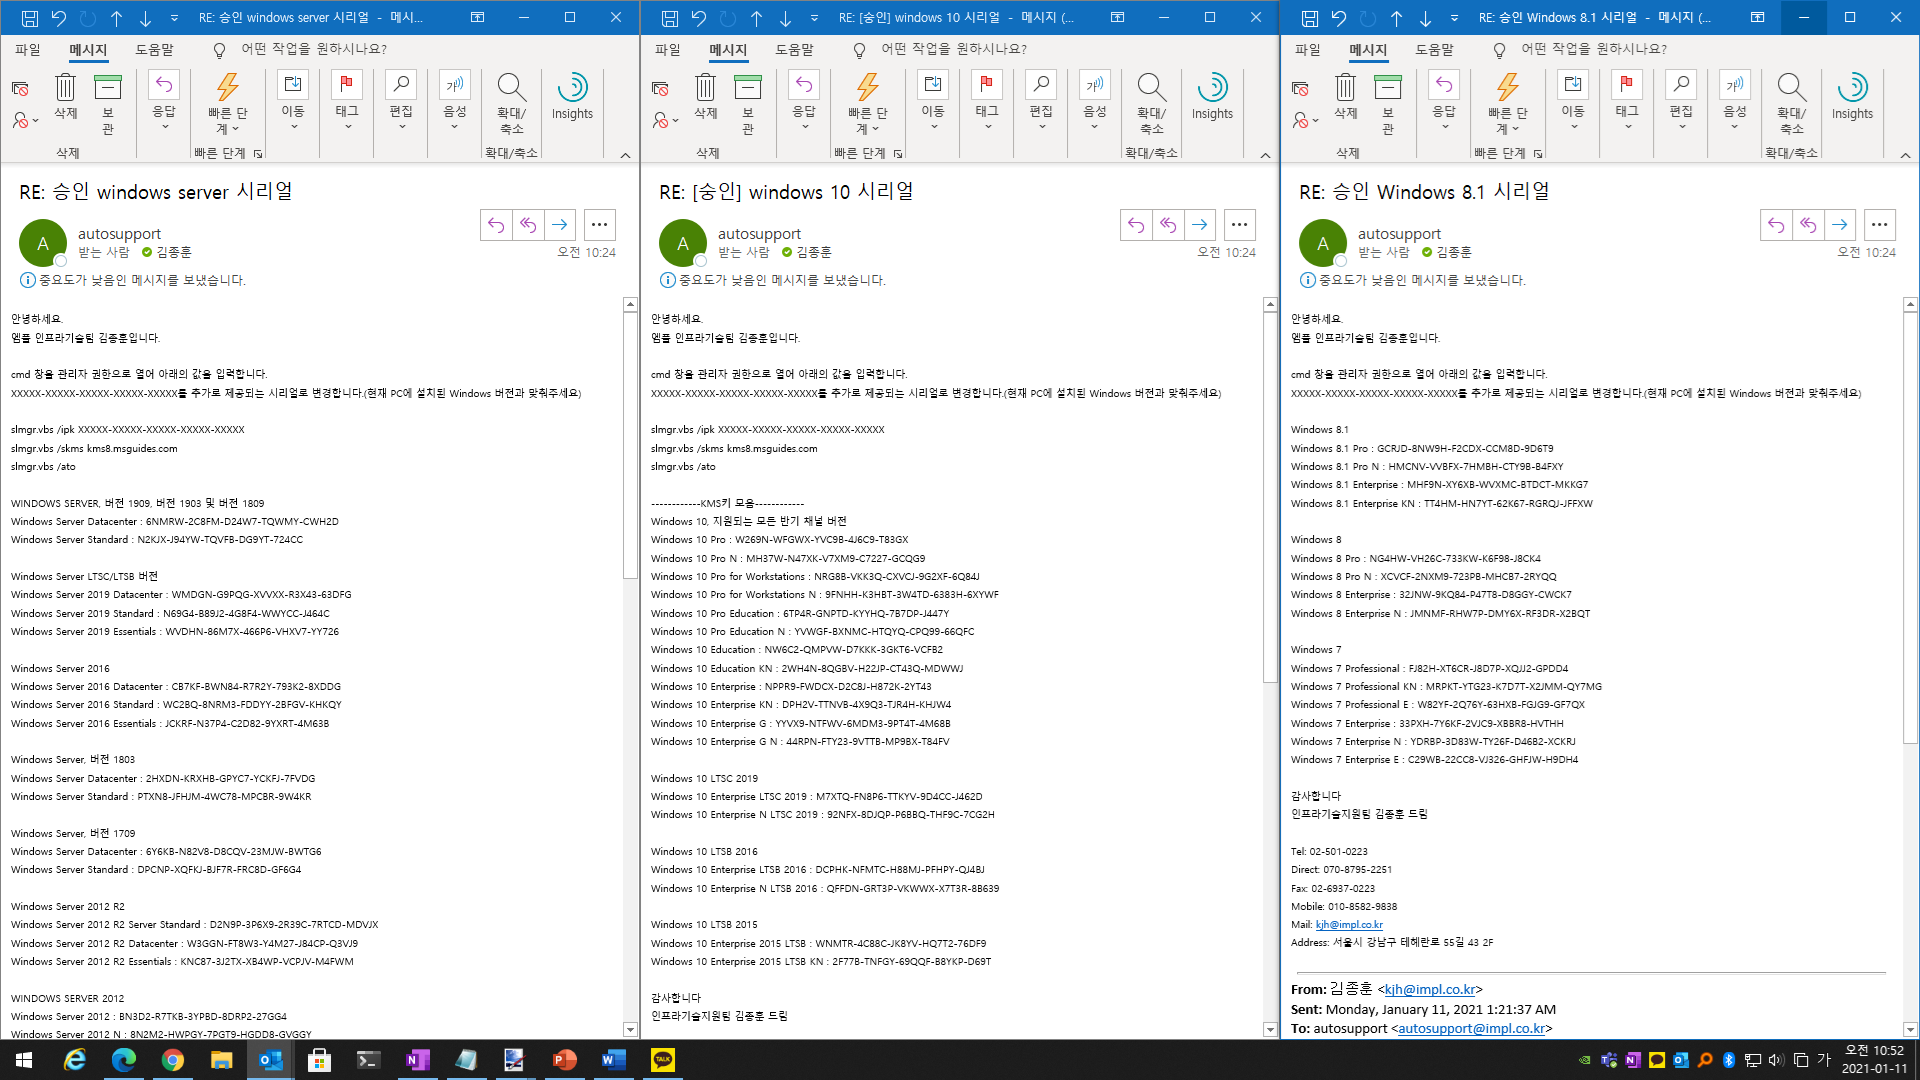This screenshot has height=1080, width=1920.
Task: Open KakaoTalk from the Windows taskbar
Action: (662, 1060)
